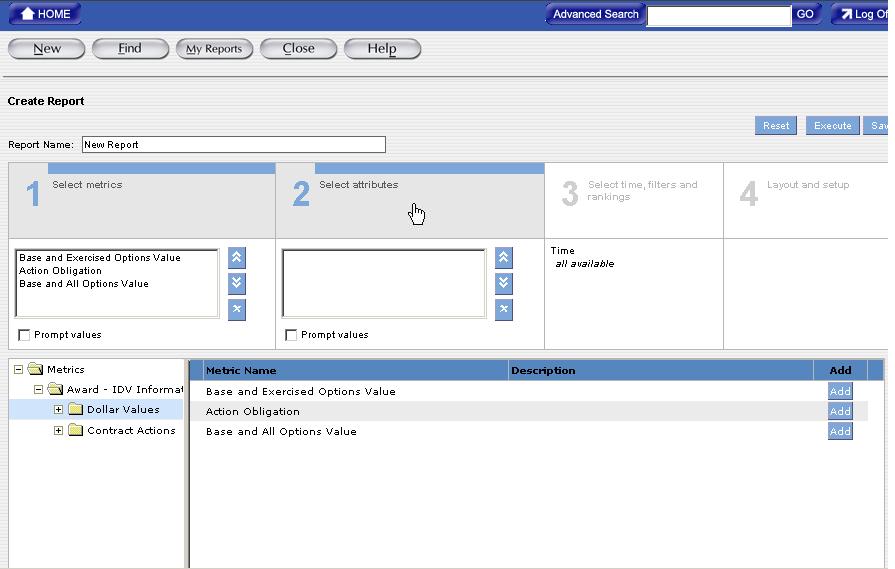Screen dimensions: 895x569
Task: Click the Time all available filter text
Action: click(583, 257)
